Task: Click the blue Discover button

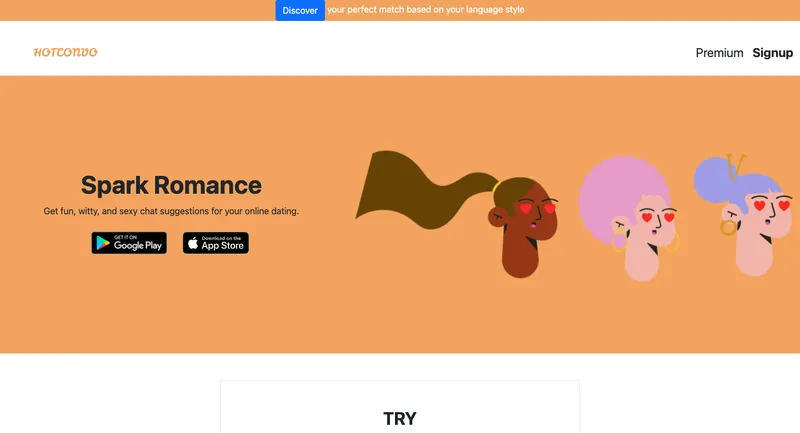Action: (300, 10)
